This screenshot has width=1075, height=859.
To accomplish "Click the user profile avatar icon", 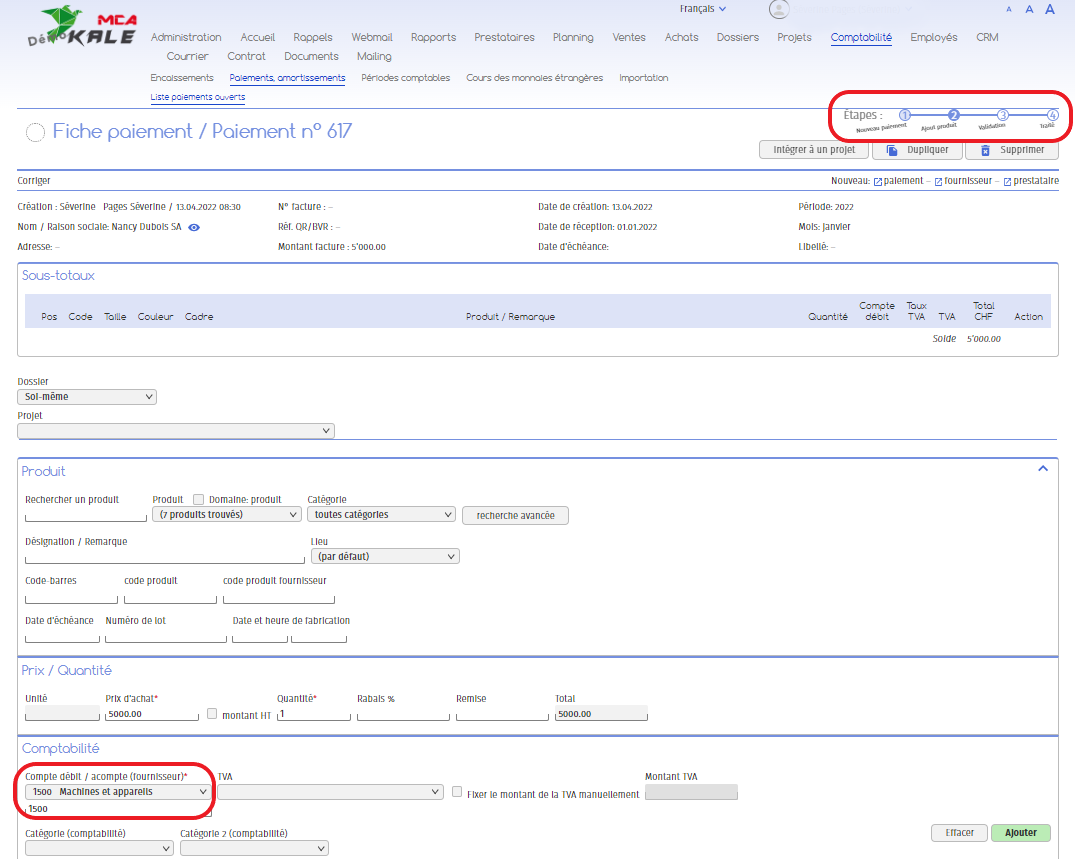I will (779, 10).
